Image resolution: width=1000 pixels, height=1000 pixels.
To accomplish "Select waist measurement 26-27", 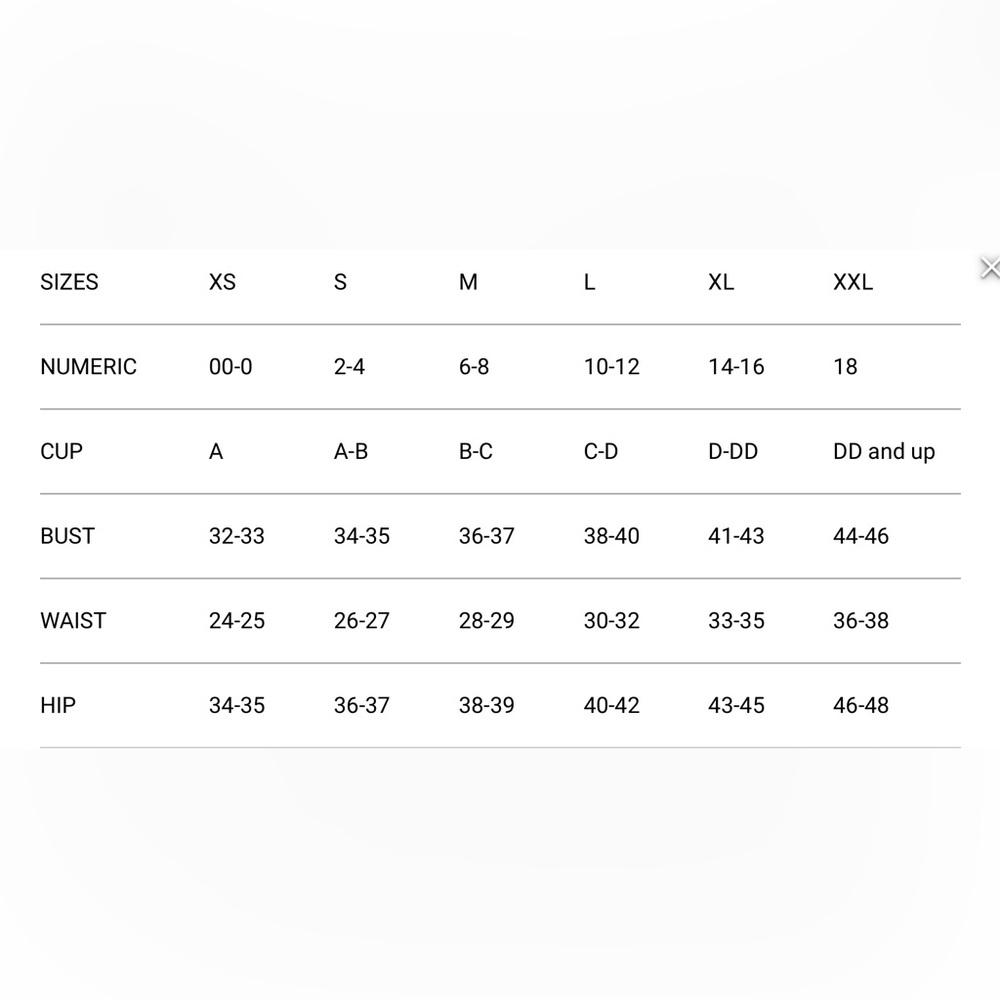I will click(361, 621).
